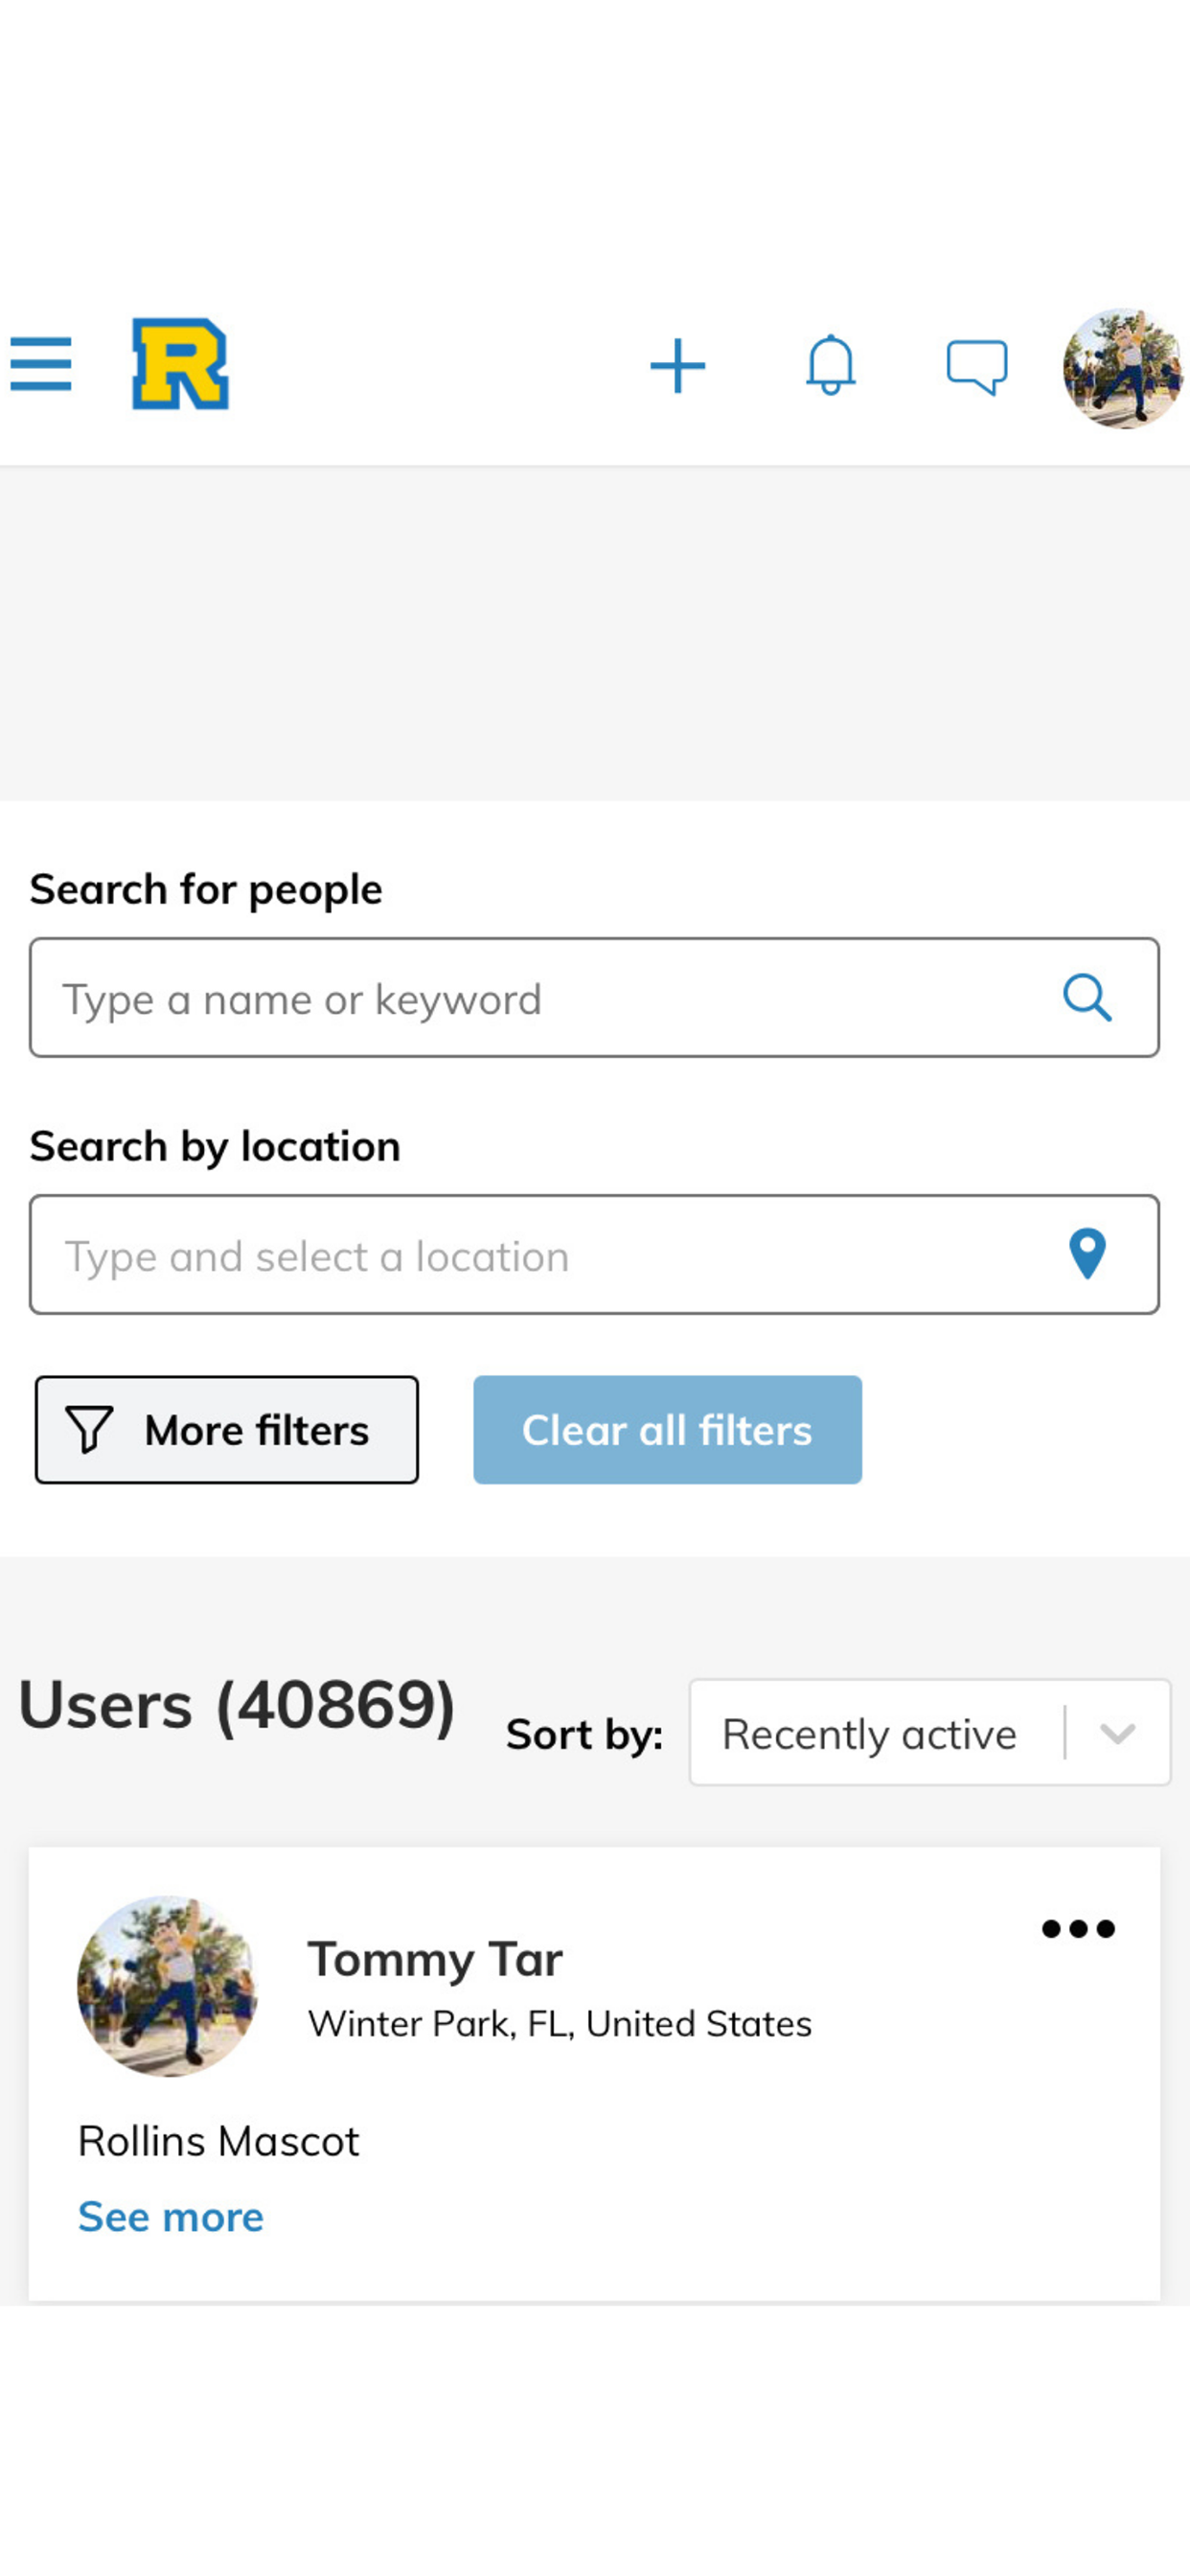The height and width of the screenshot is (2576, 1190).
Task: Open the profile avatar in the header
Action: tap(1123, 368)
